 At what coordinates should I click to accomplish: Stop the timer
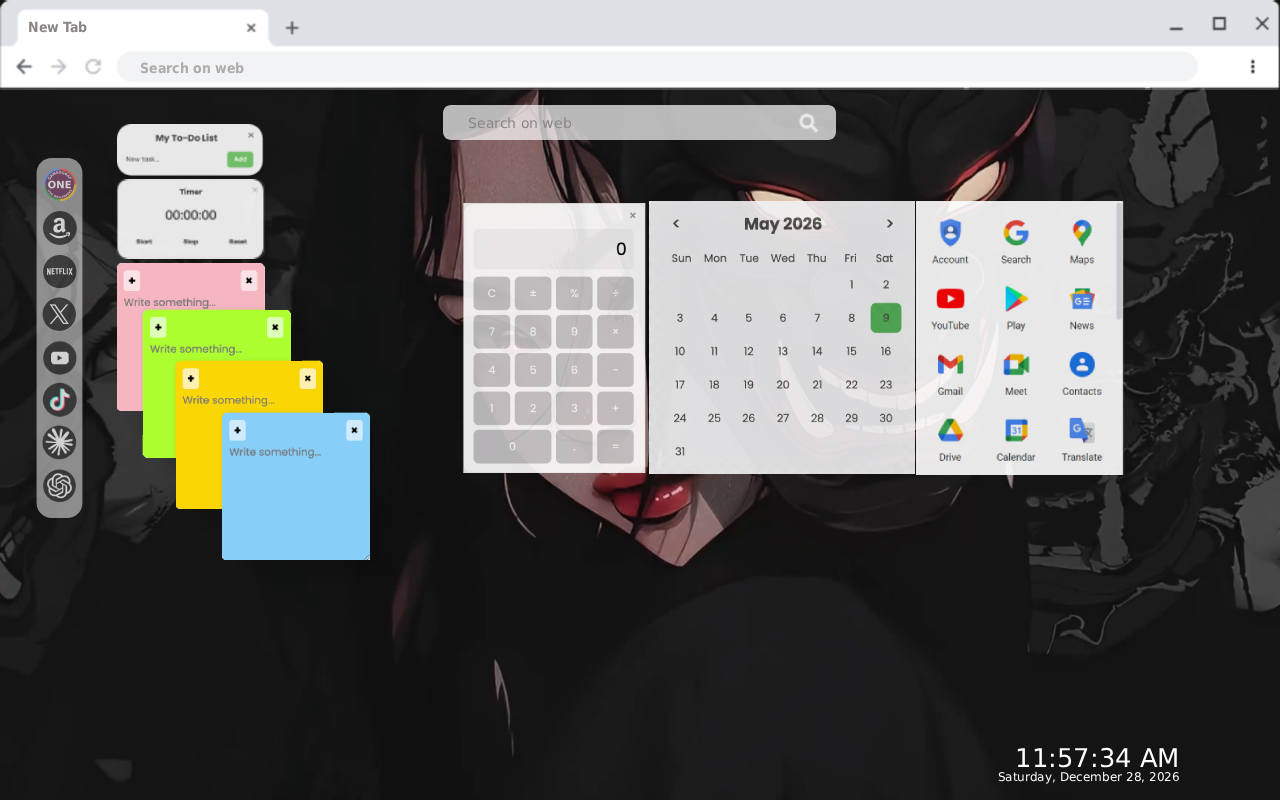tap(190, 242)
